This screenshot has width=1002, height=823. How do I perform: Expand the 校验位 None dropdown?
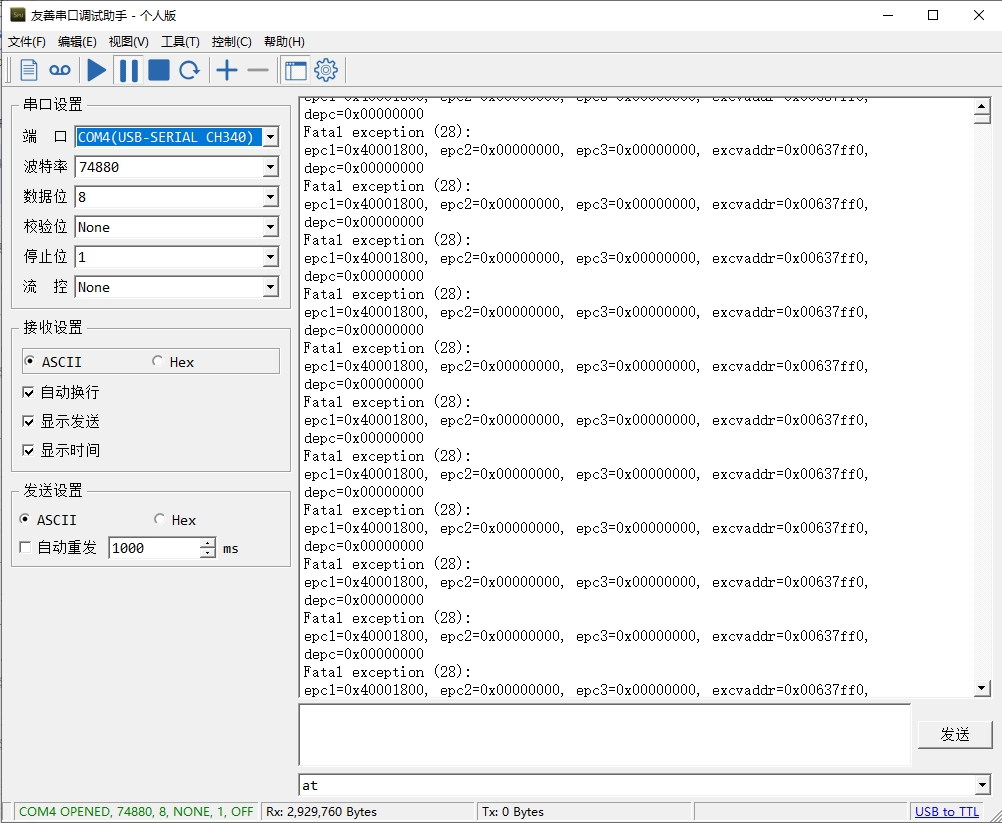tap(271, 227)
